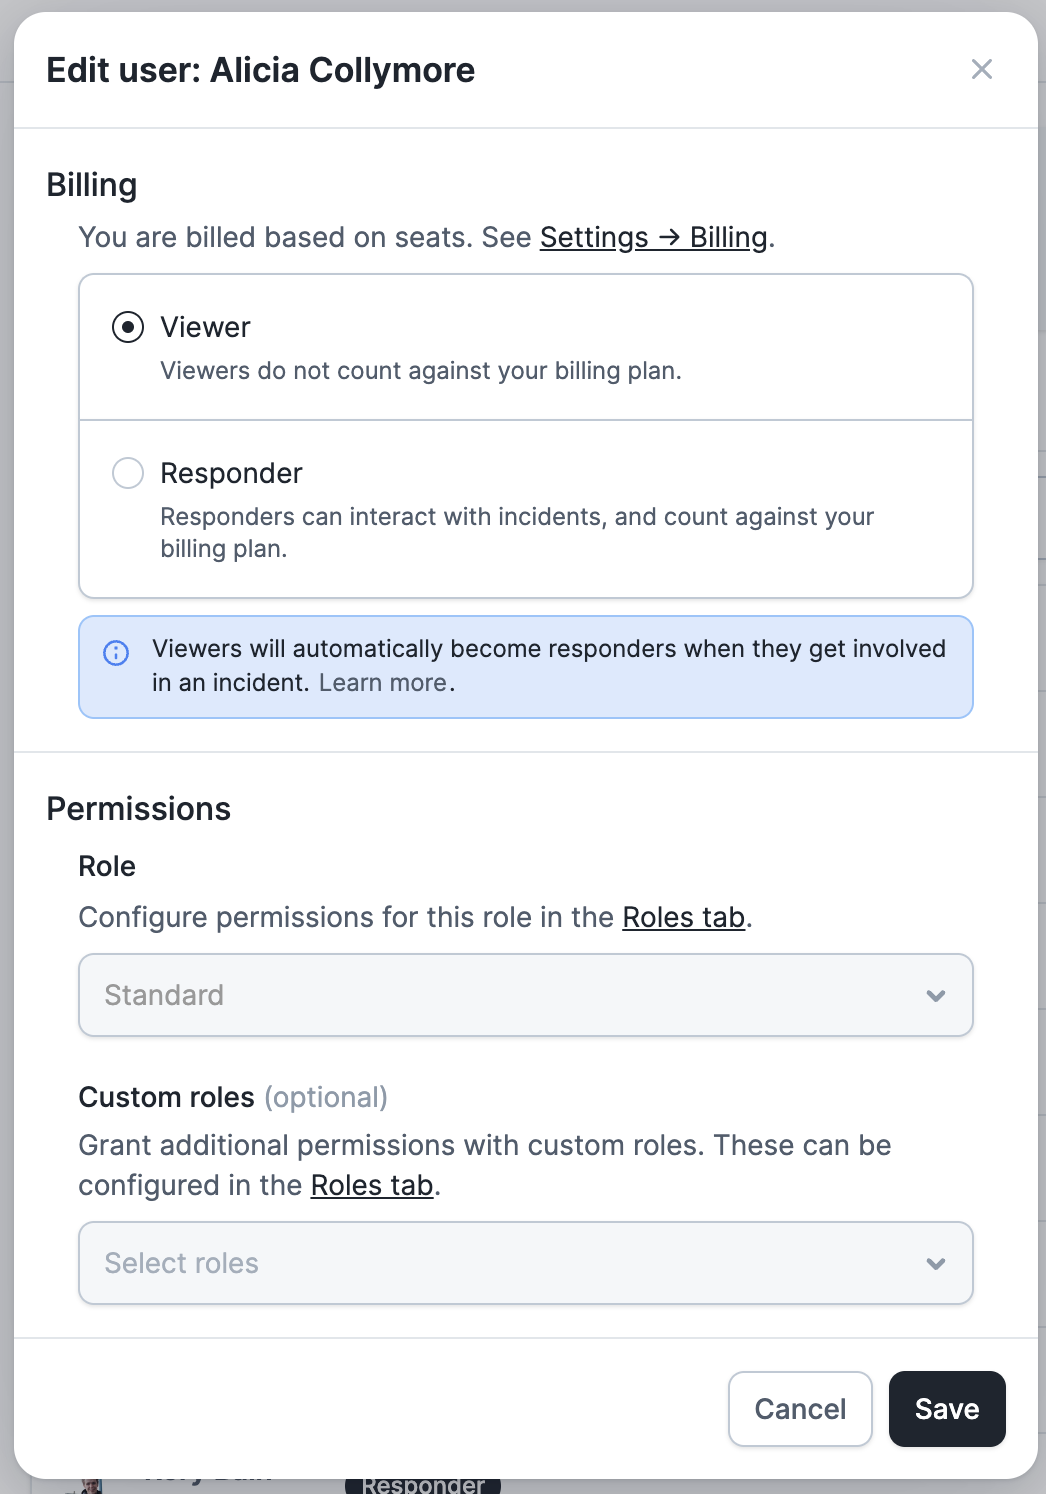
Task: Select the Viewer radio button
Action: click(x=128, y=327)
